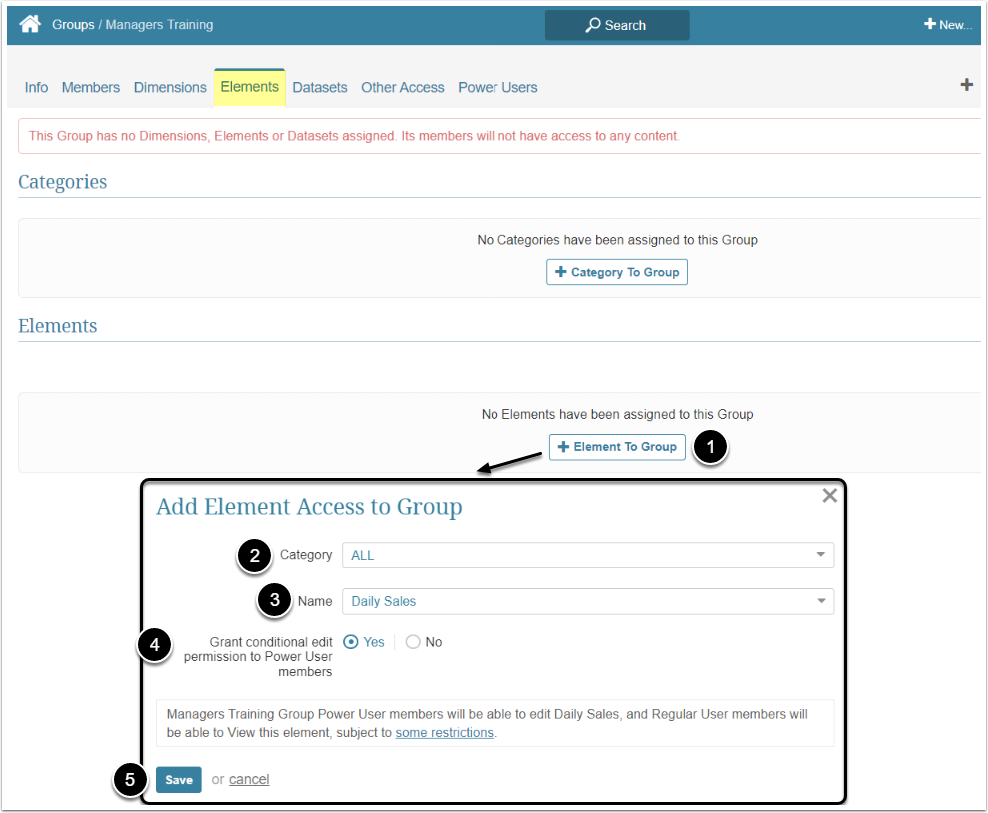Click 'No Elements have been assigned' message
Viewport: 988px width, 813px height.
pos(617,414)
